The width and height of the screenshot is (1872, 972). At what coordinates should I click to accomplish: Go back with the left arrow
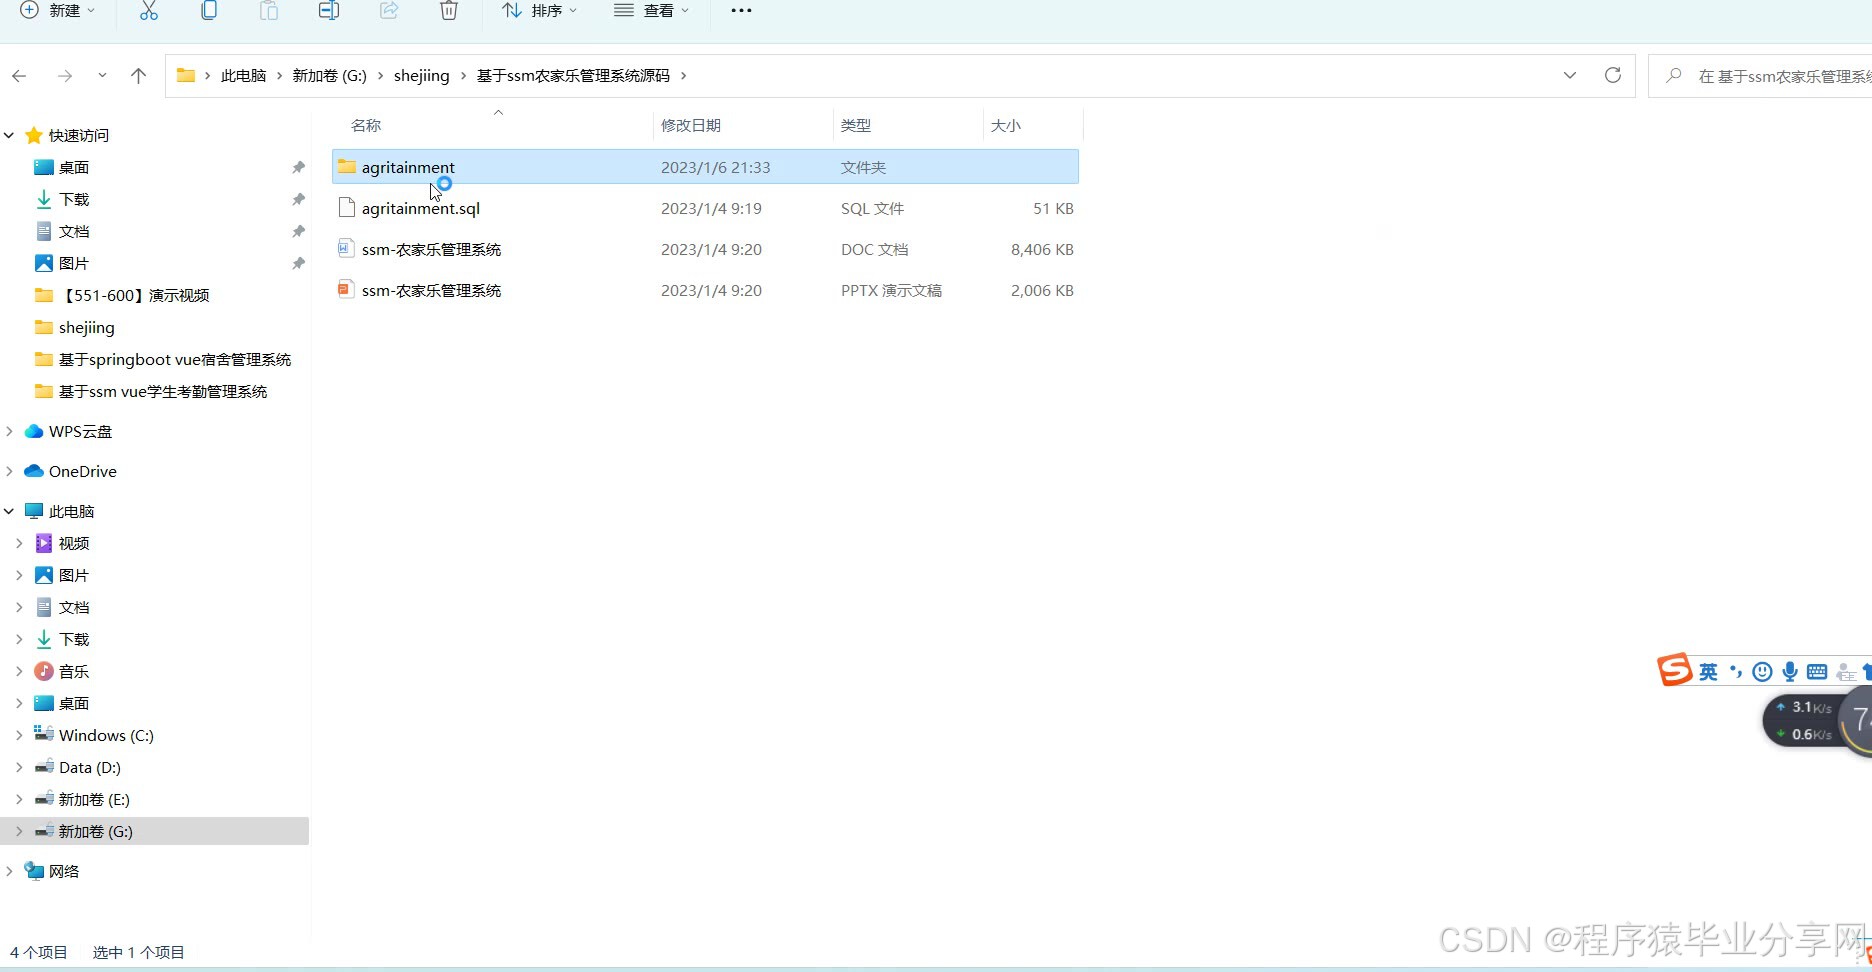pos(19,76)
